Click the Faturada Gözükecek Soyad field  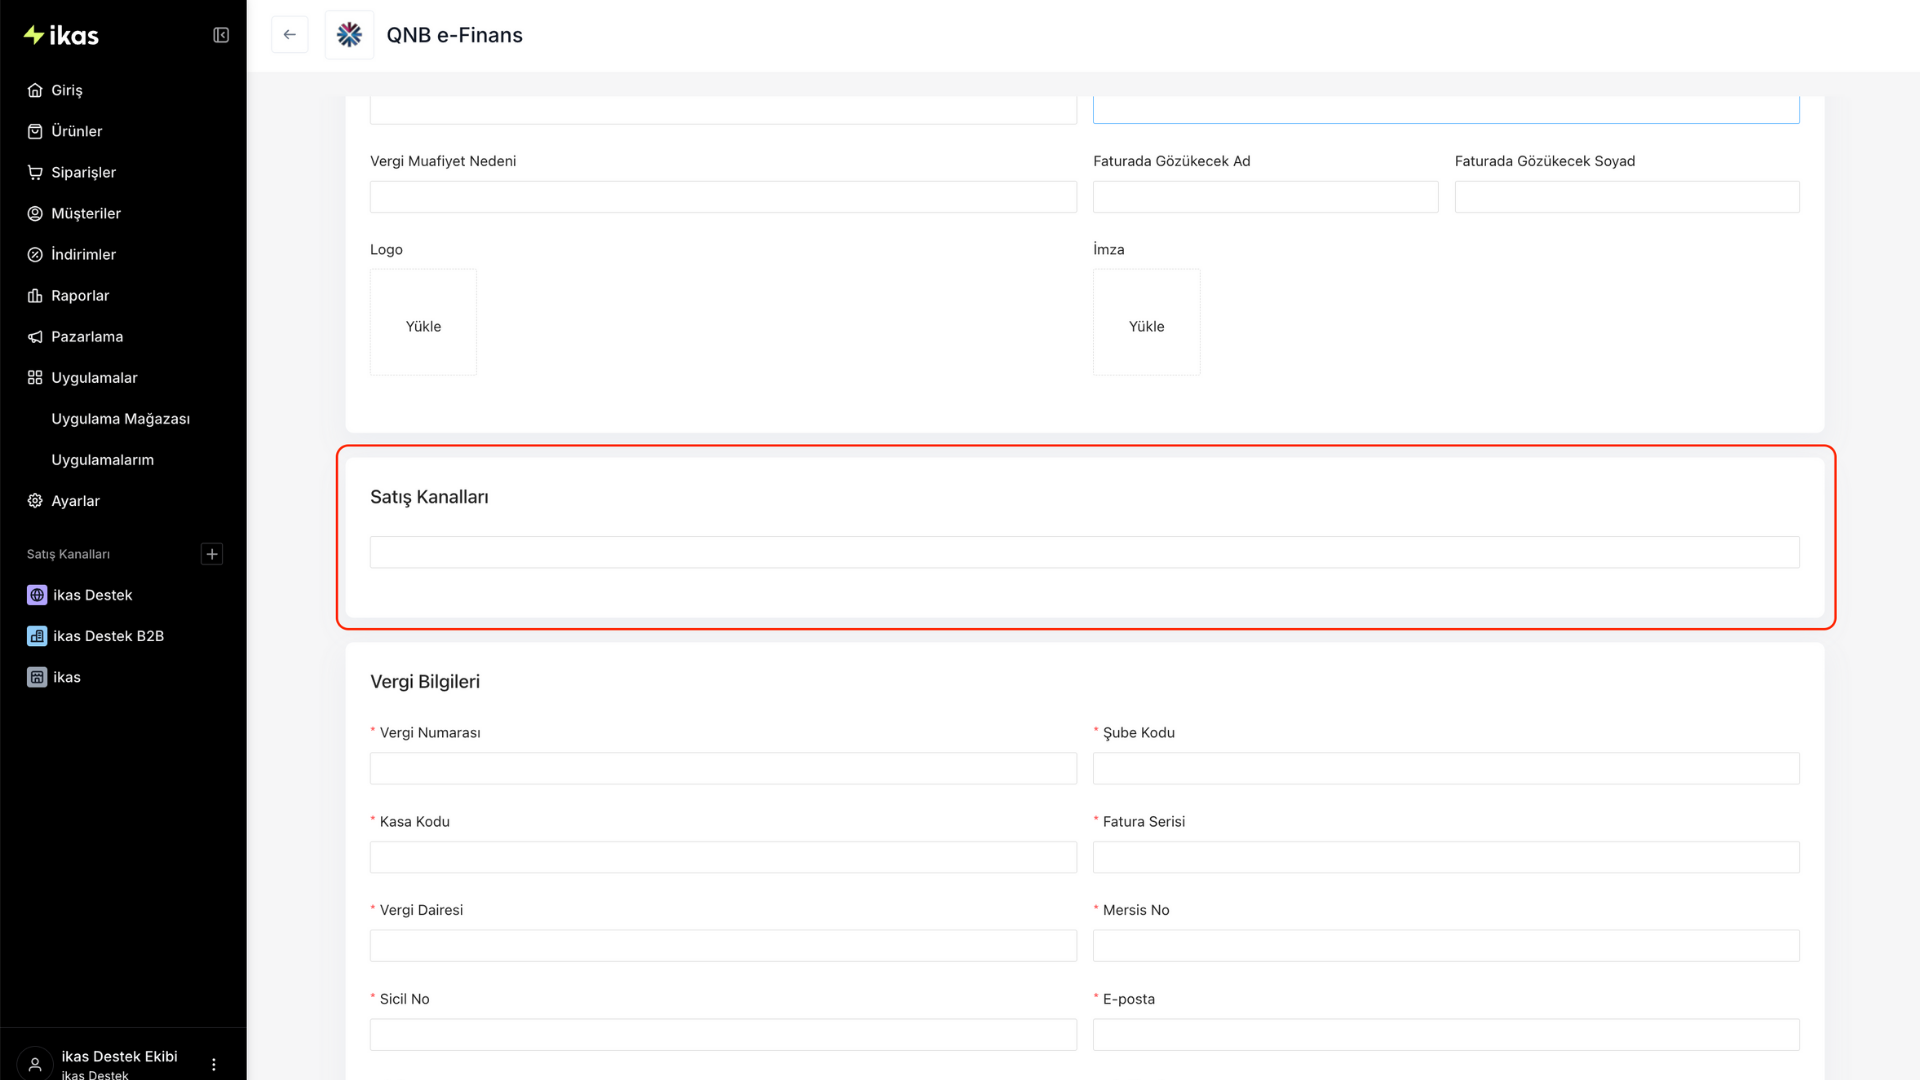click(x=1627, y=197)
